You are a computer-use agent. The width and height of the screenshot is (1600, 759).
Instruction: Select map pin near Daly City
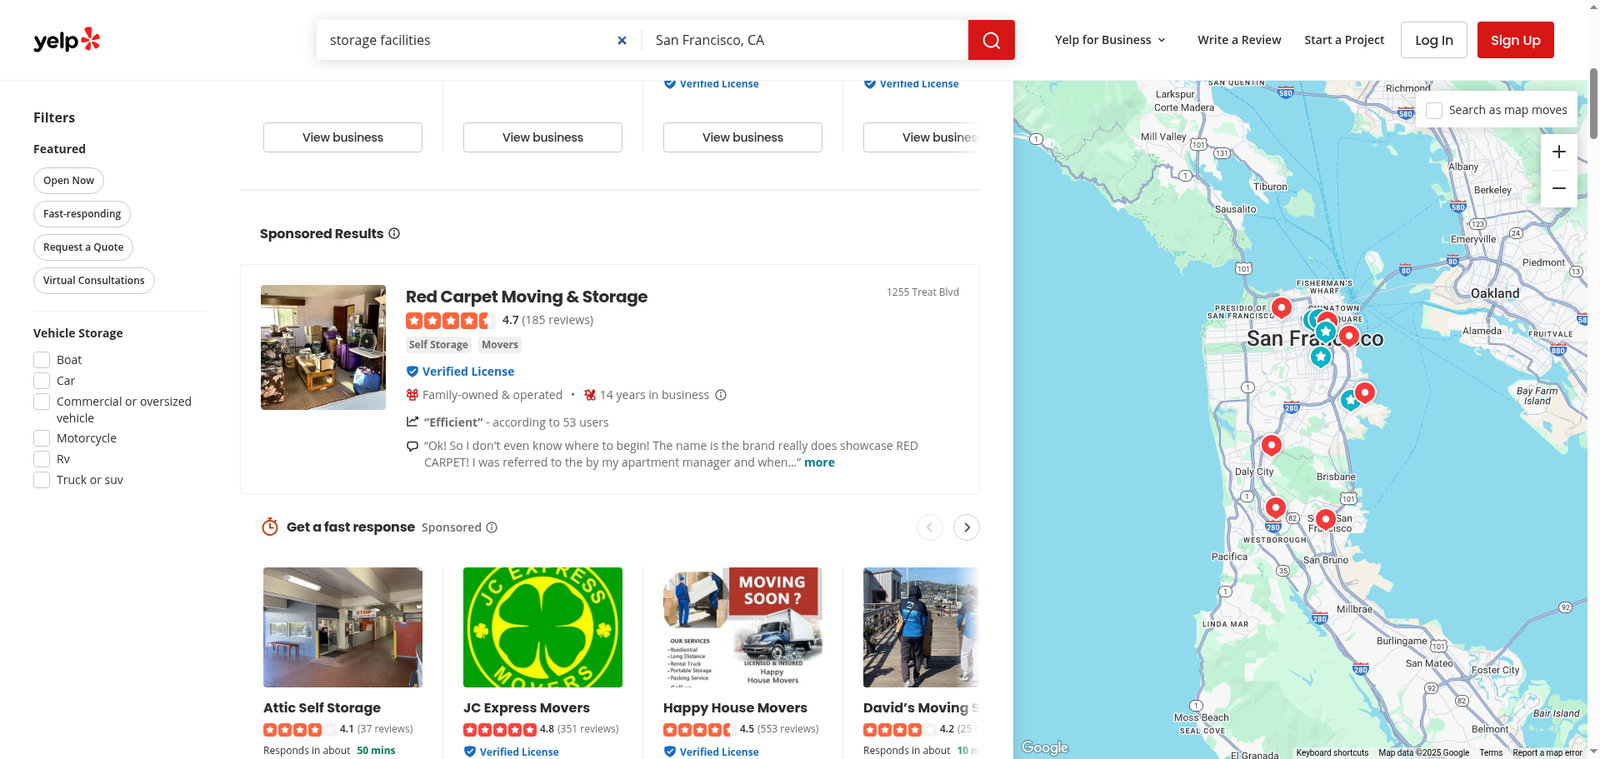(x=1271, y=444)
